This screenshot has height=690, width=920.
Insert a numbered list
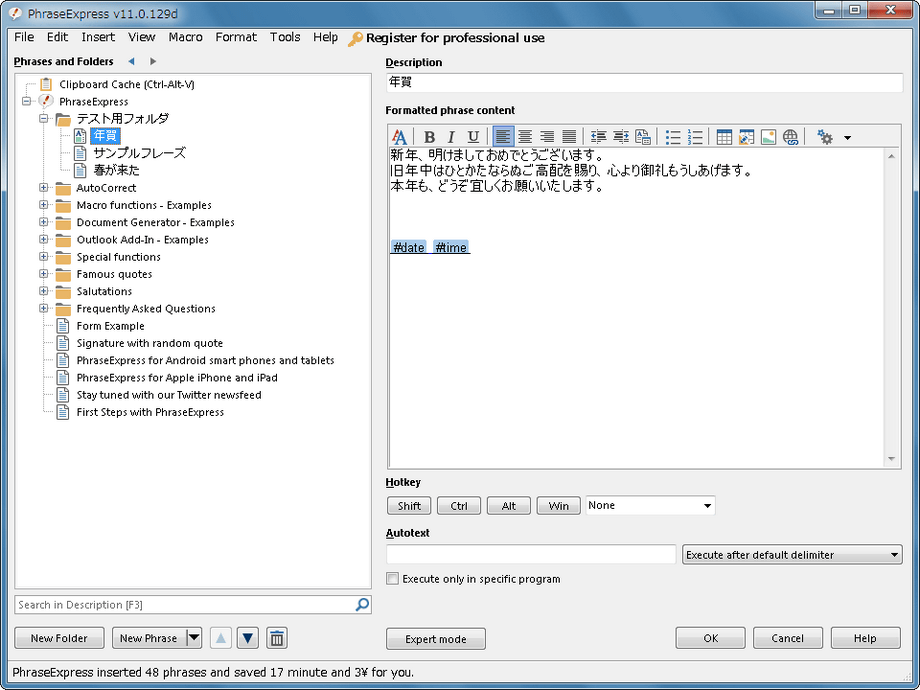pyautogui.click(x=695, y=137)
